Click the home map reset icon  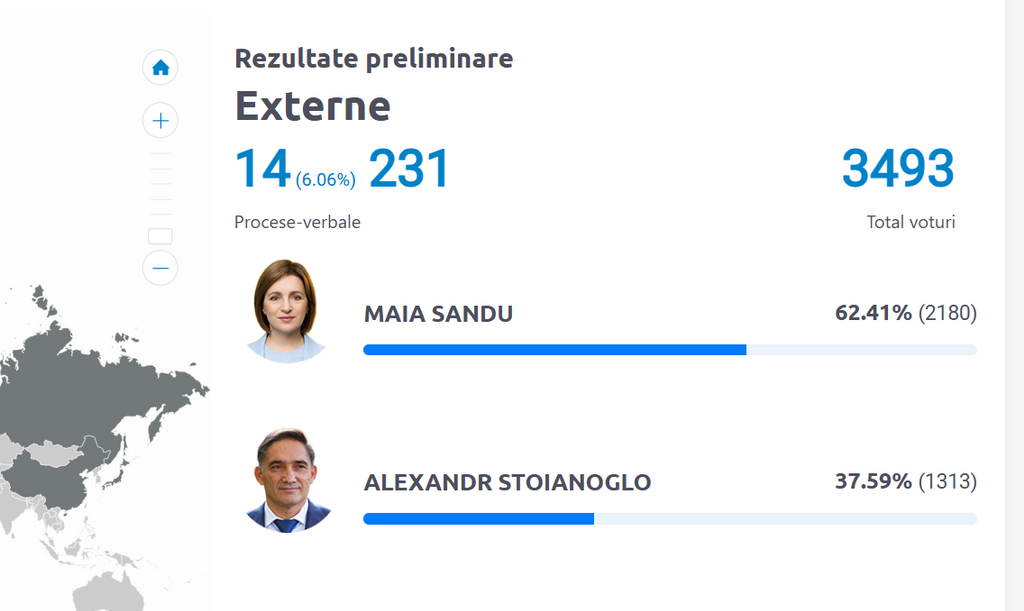coord(160,67)
